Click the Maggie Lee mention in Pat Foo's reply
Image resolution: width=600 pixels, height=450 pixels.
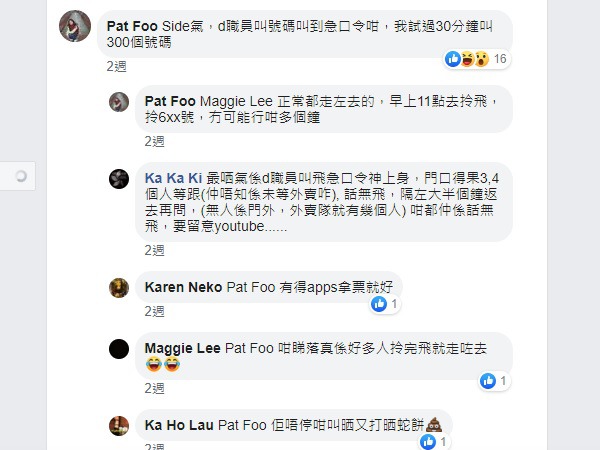pos(236,101)
